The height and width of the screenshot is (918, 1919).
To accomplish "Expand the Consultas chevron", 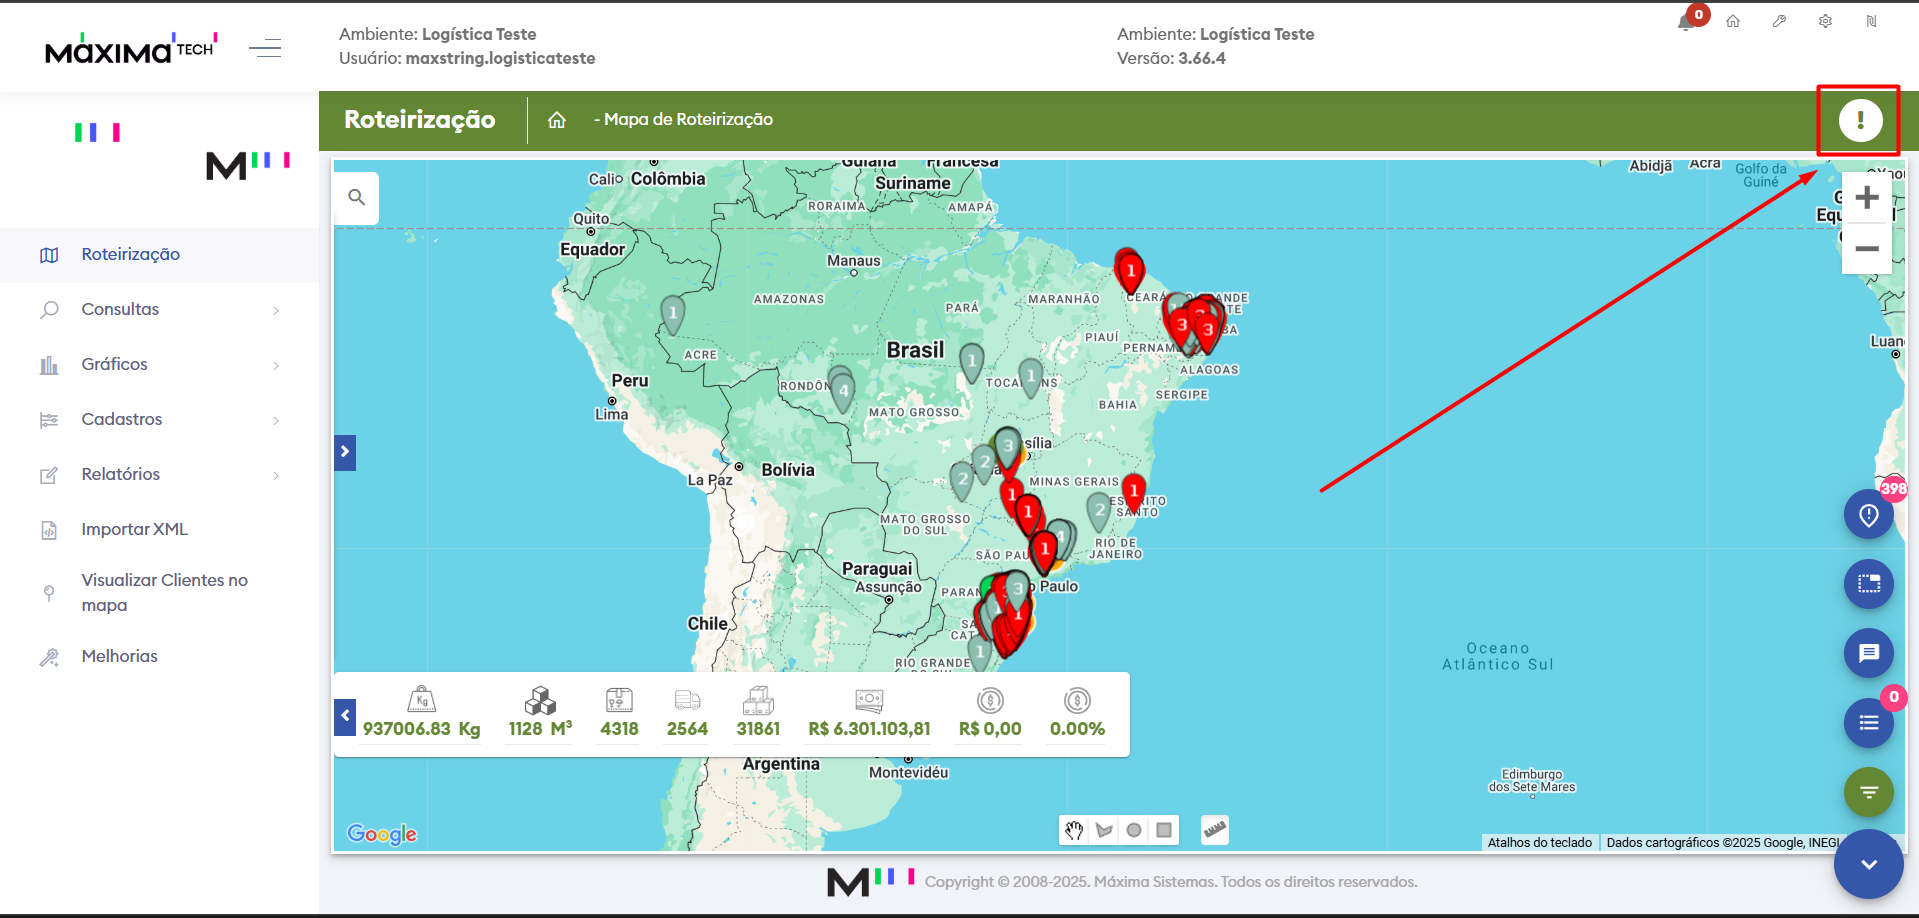I will pos(276,311).
